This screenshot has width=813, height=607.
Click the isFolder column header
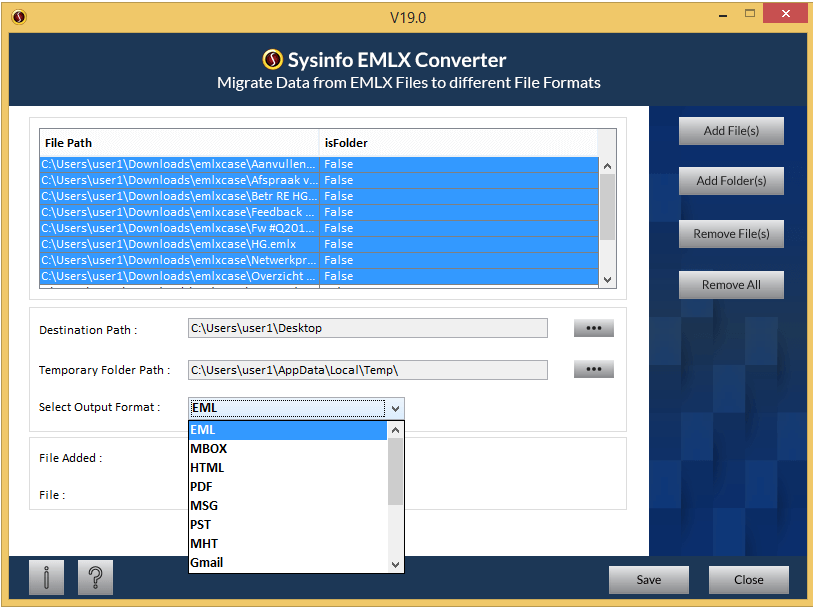tap(458, 143)
